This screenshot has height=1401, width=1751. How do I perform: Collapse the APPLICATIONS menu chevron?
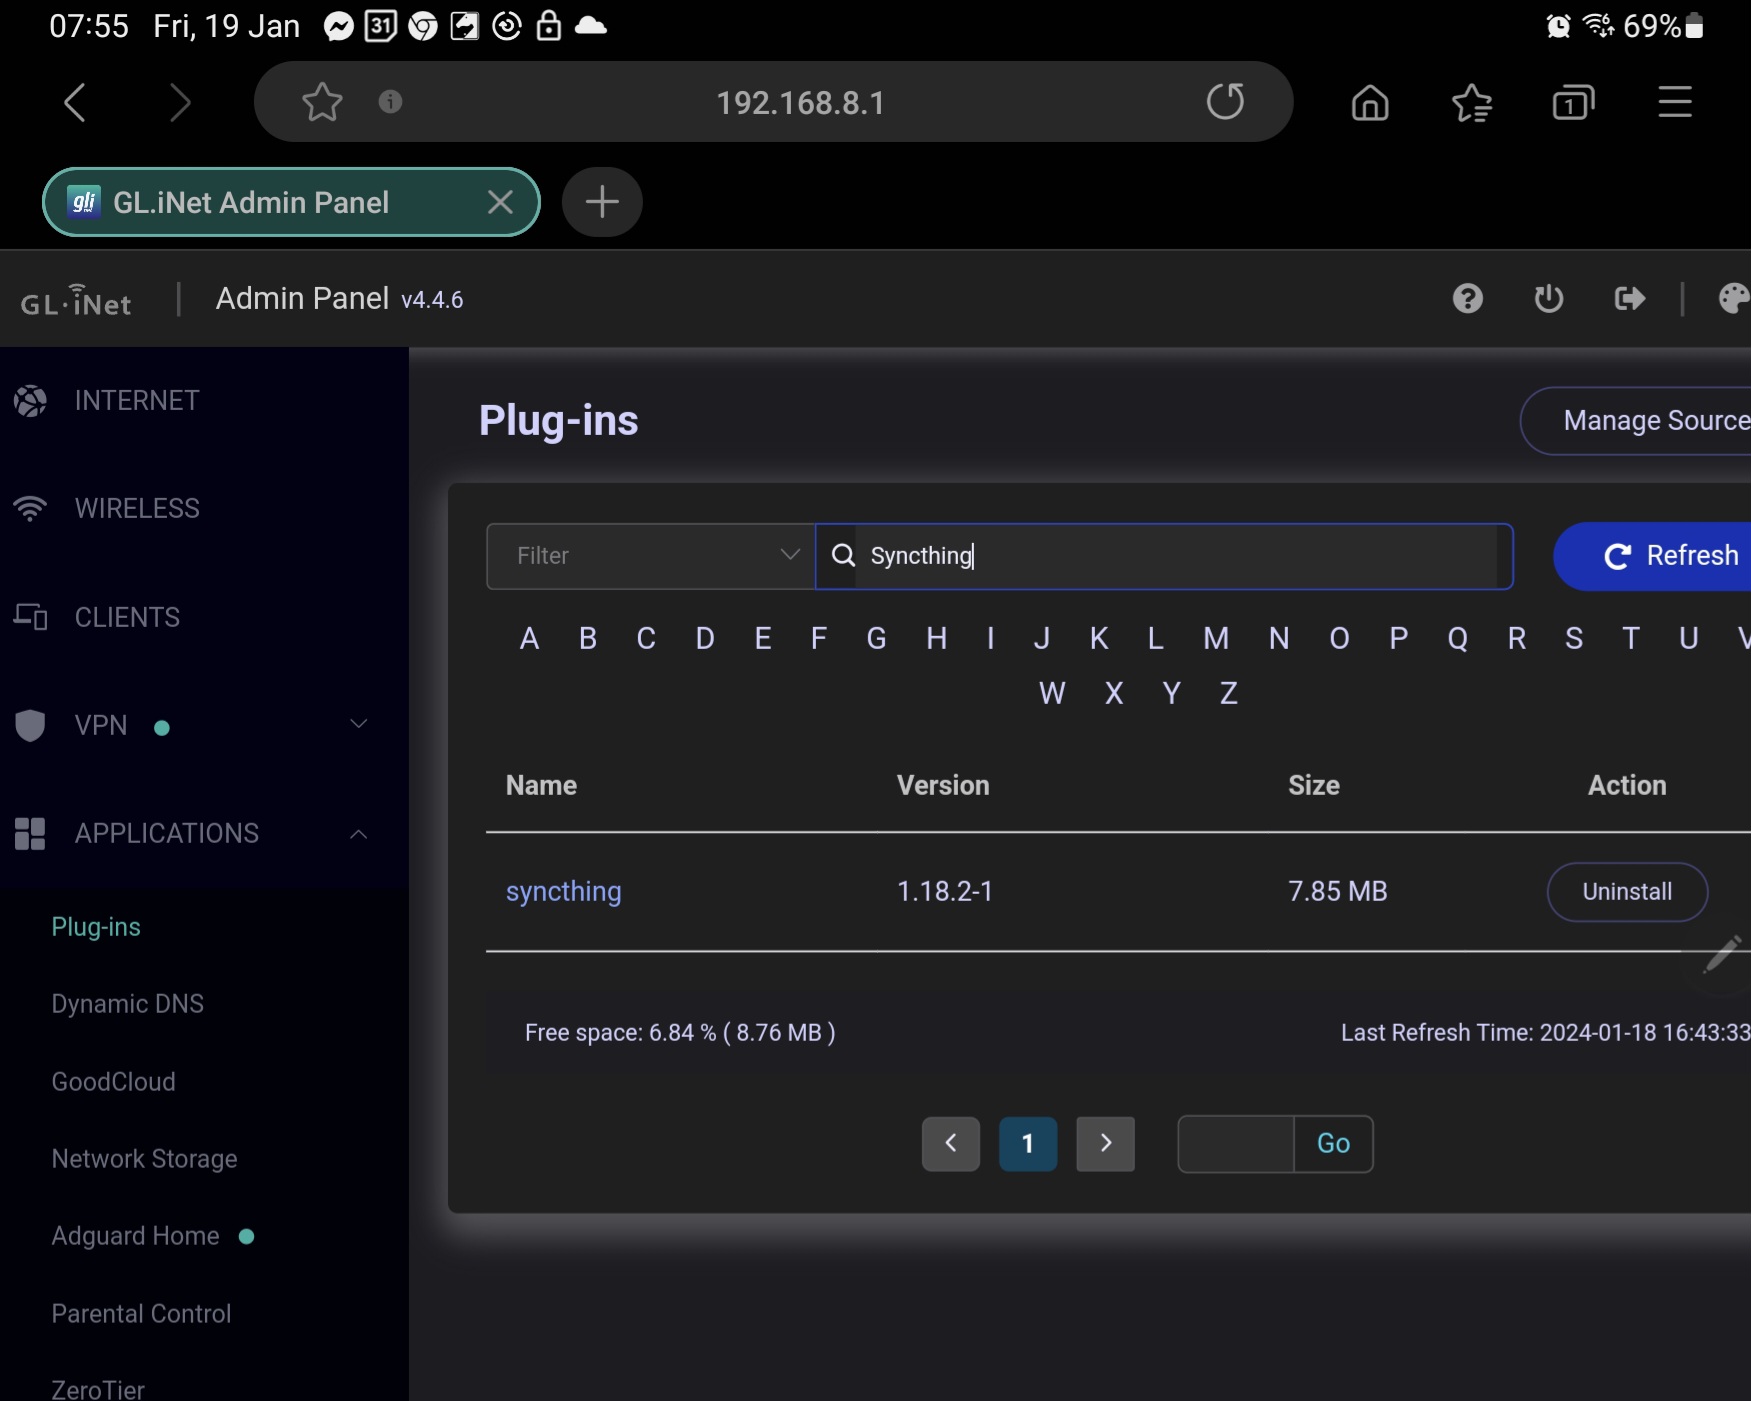(359, 834)
